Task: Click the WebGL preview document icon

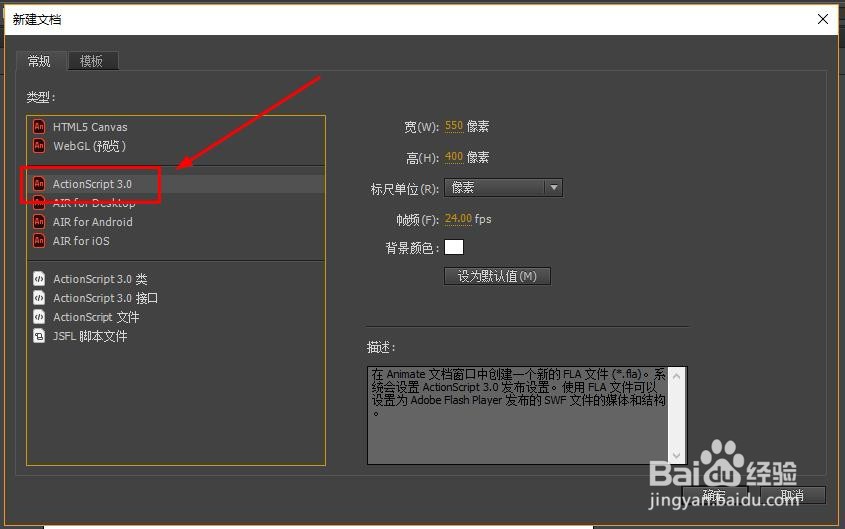Action: tap(39, 145)
